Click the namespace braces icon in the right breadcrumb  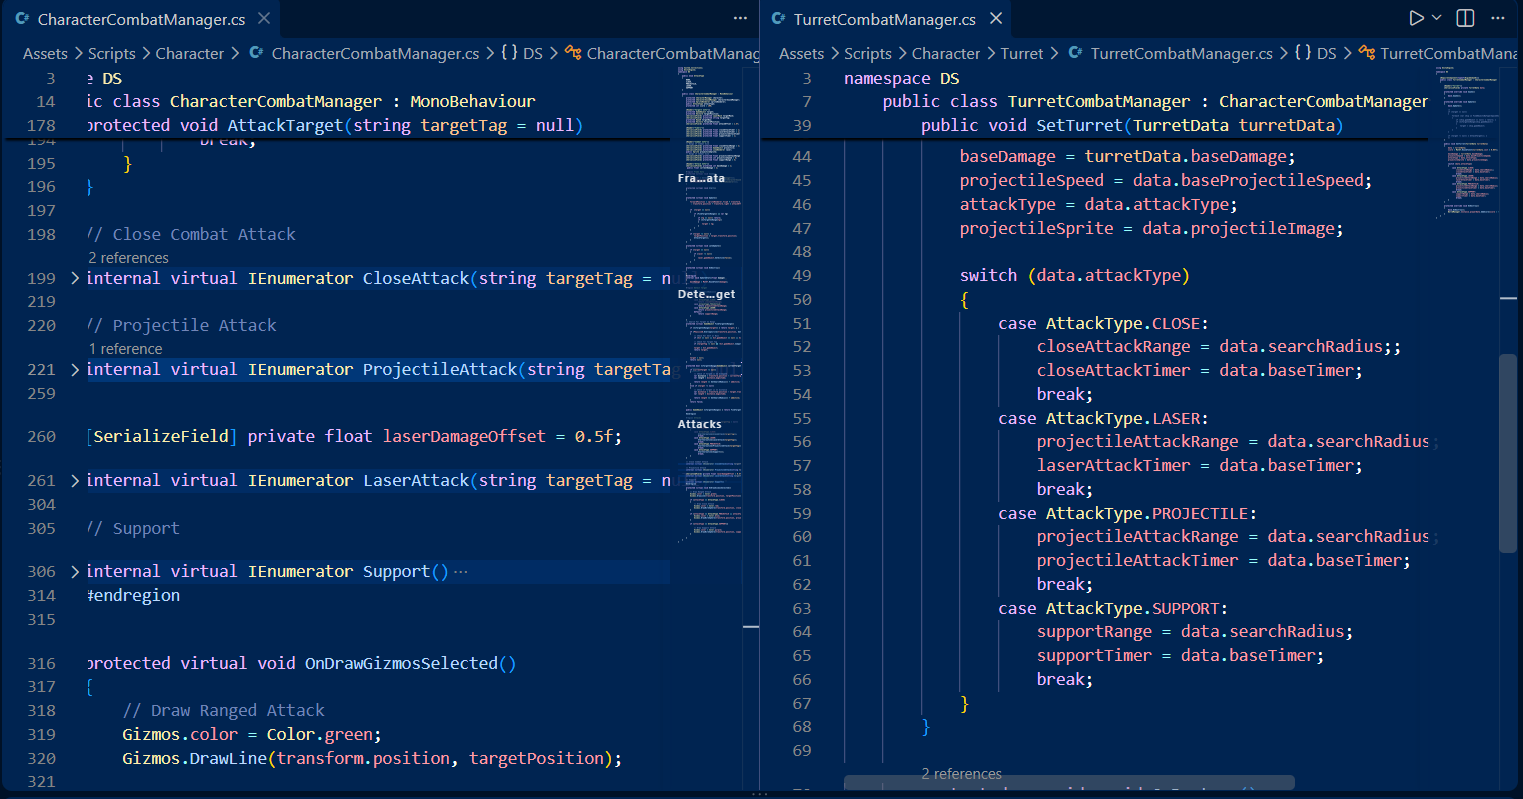click(1303, 53)
